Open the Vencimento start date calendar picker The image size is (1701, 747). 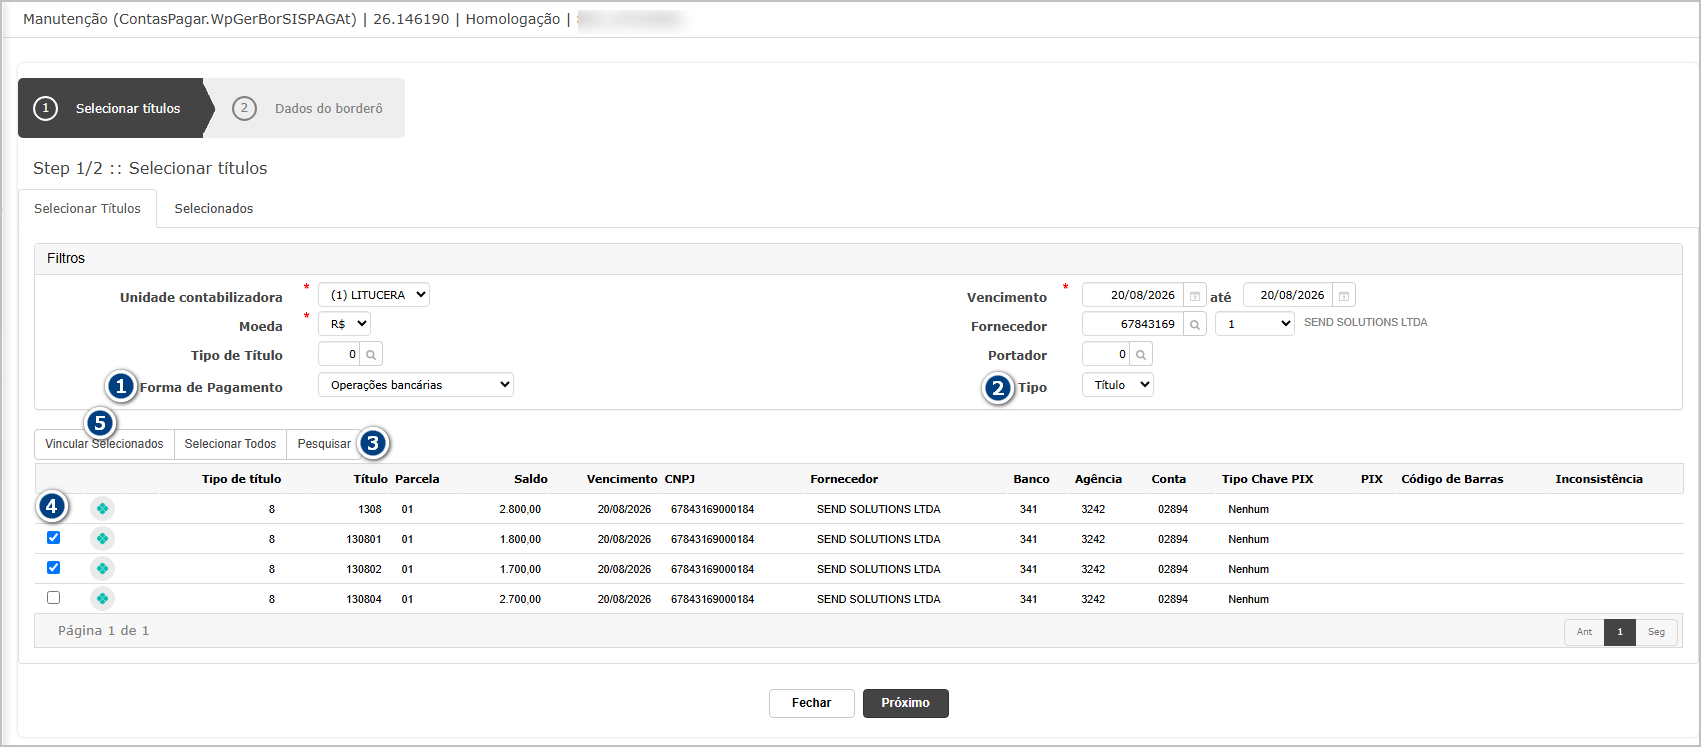point(1194,296)
